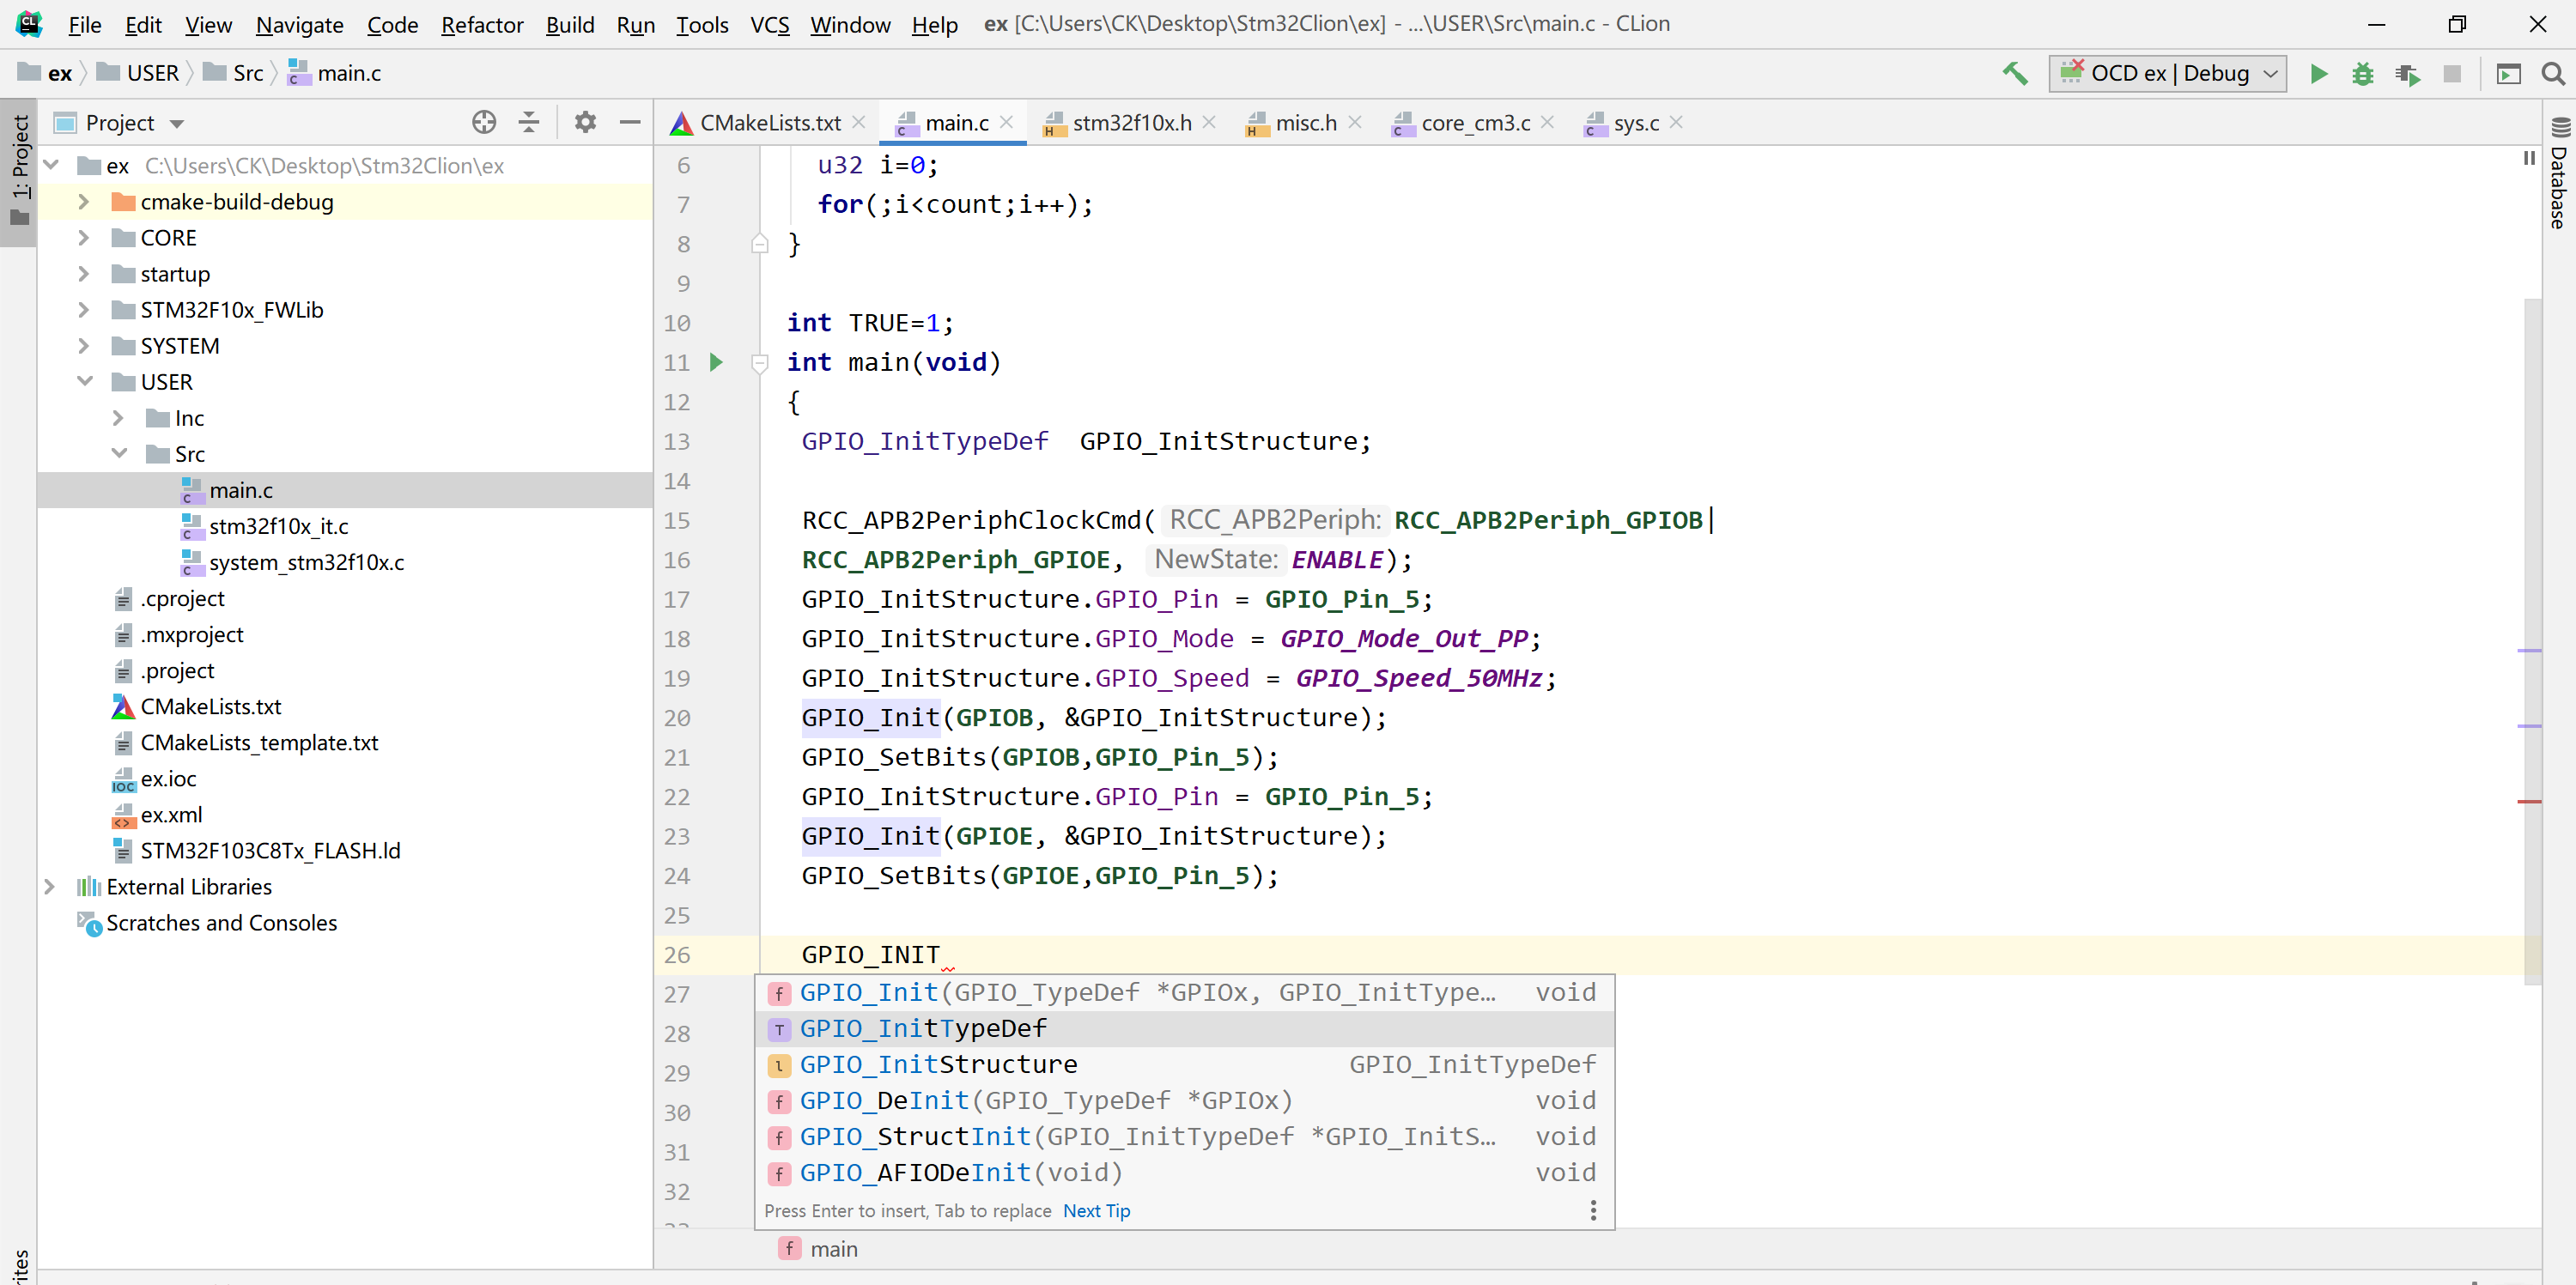This screenshot has width=2576, height=1285.
Task: Open the Tools menu
Action: coord(702,24)
